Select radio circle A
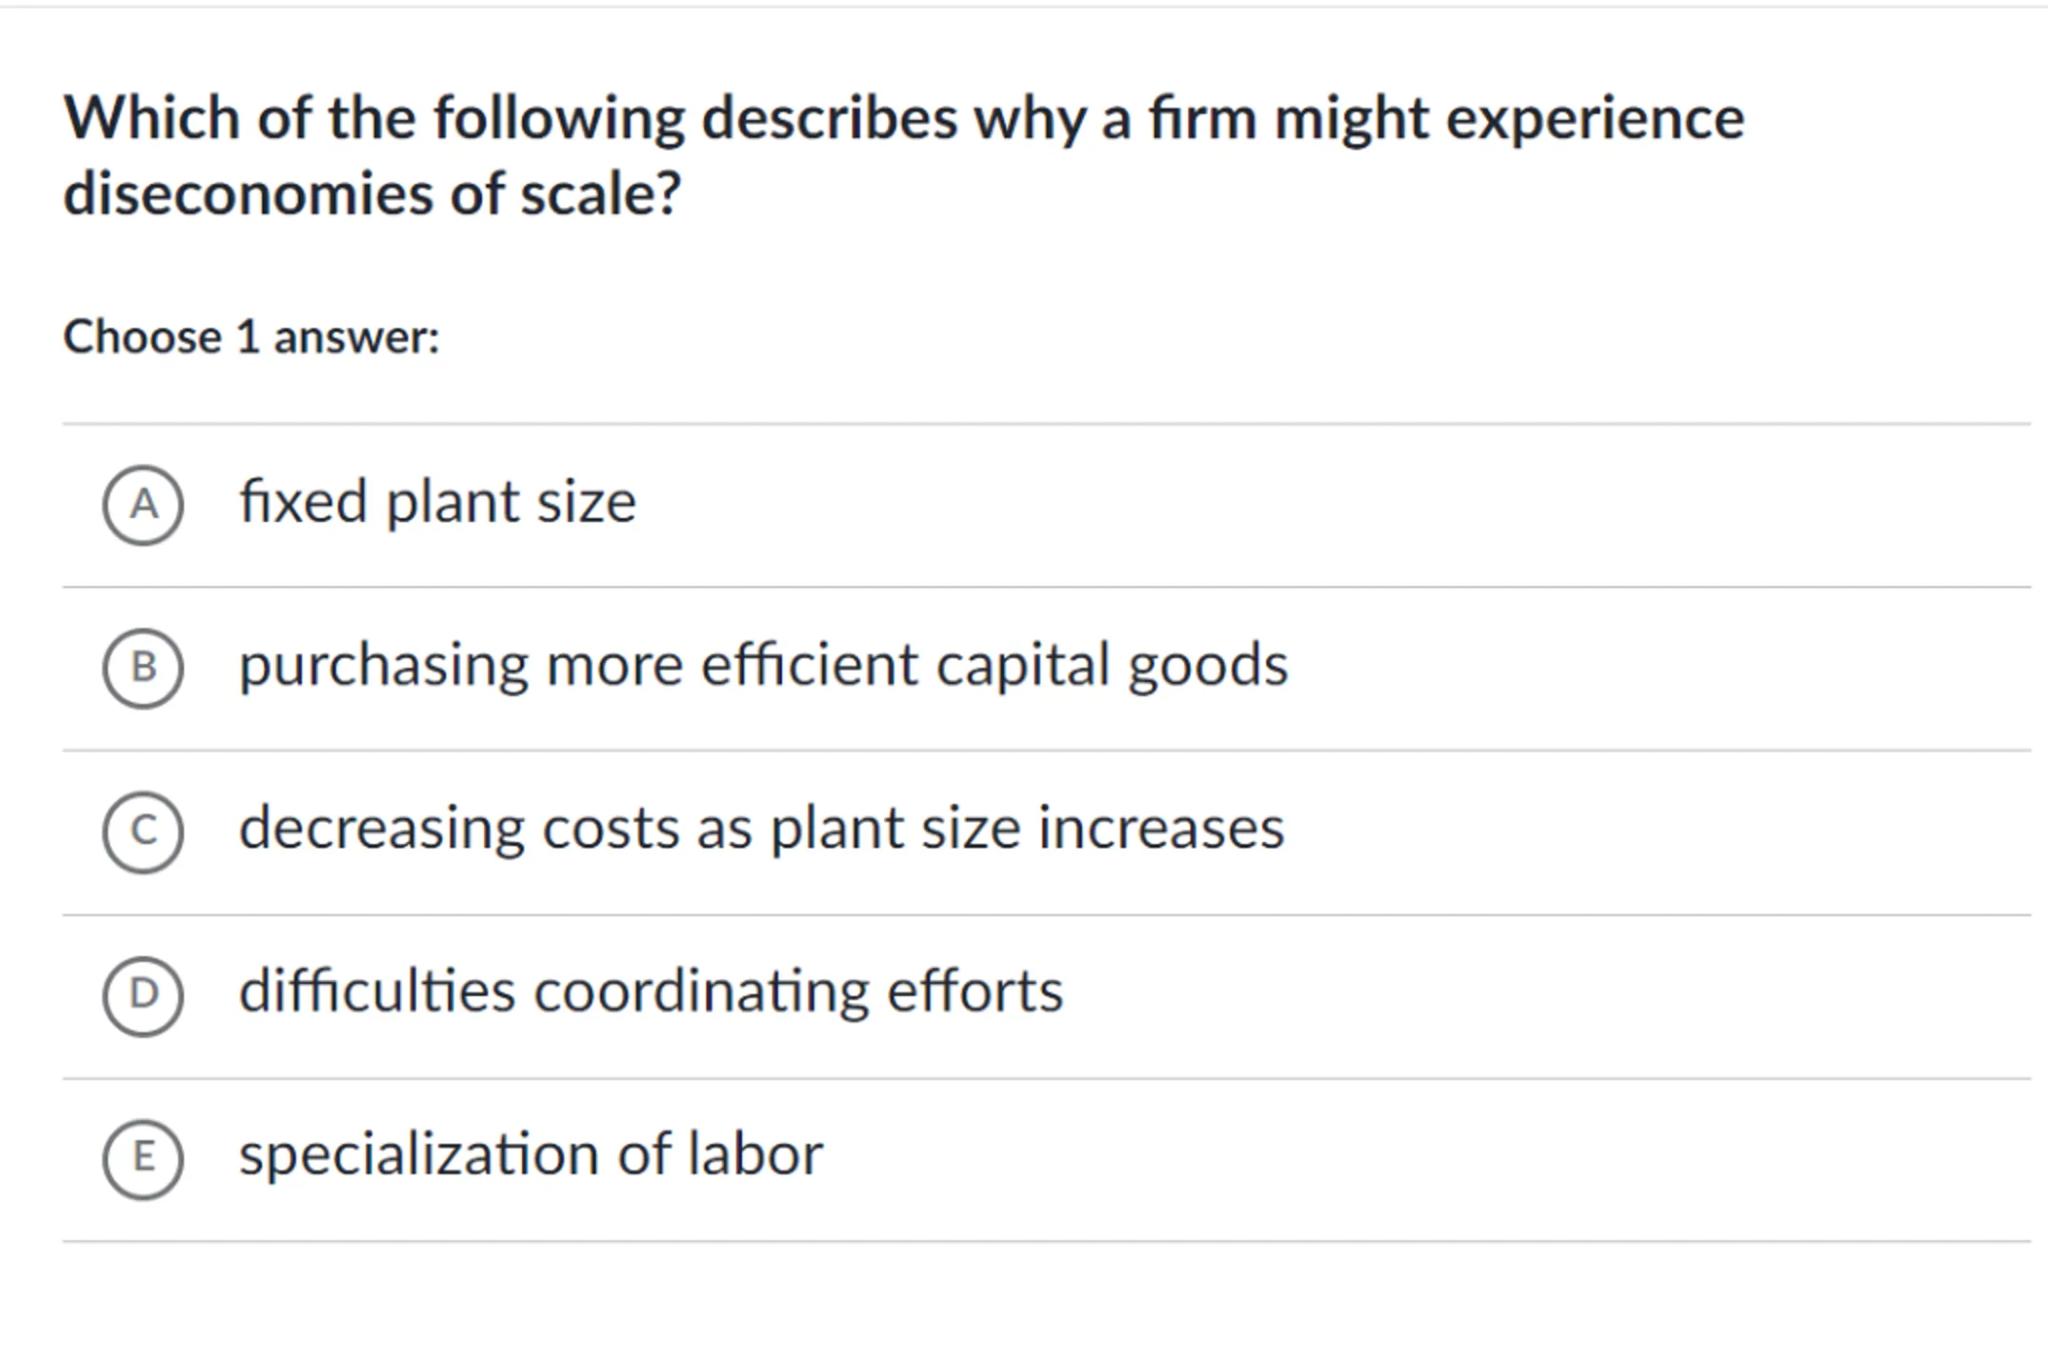Image resolution: width=2048 pixels, height=1362 pixels. [x=143, y=505]
